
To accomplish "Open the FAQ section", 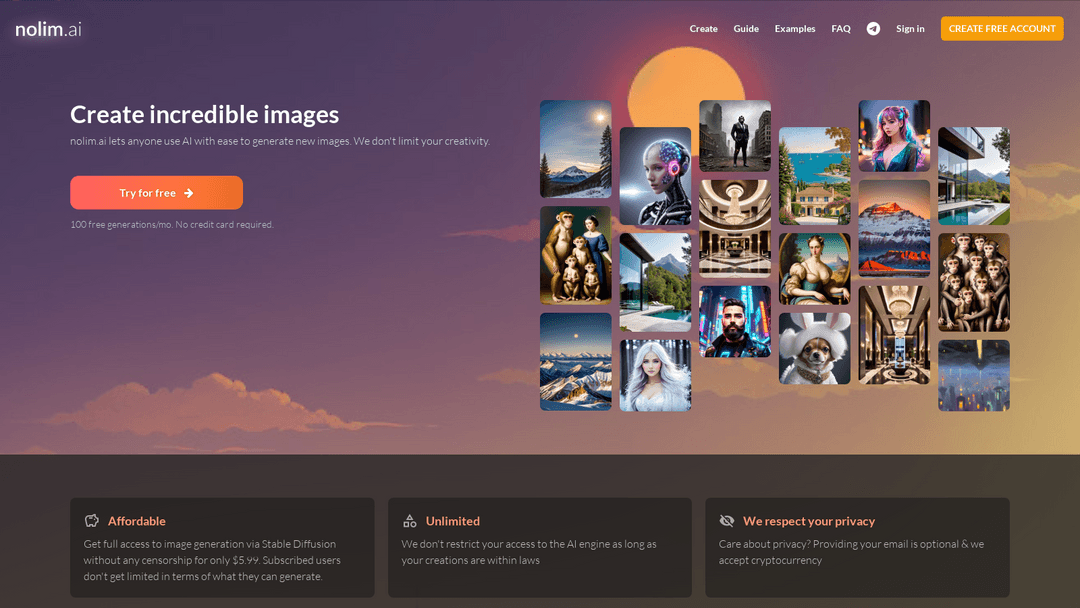I will [840, 28].
